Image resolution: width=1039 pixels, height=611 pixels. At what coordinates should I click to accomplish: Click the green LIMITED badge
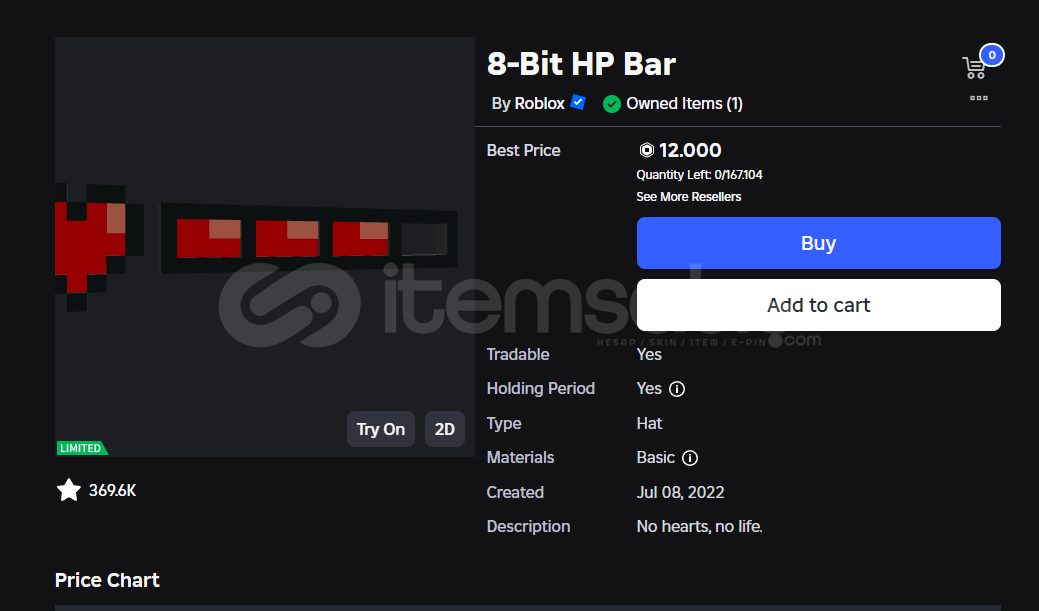pos(82,448)
